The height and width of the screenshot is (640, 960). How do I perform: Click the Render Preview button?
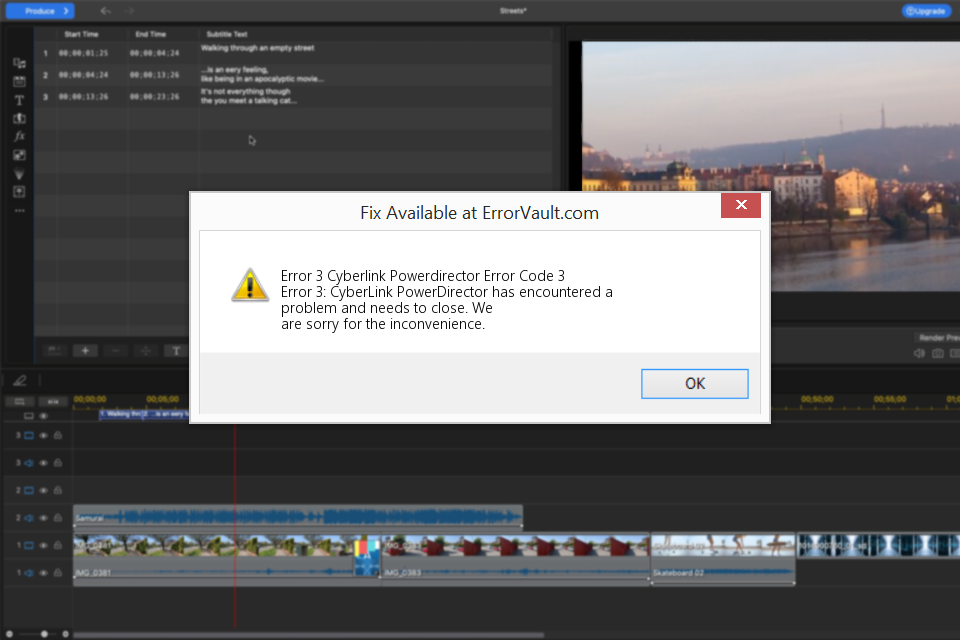pos(938,337)
